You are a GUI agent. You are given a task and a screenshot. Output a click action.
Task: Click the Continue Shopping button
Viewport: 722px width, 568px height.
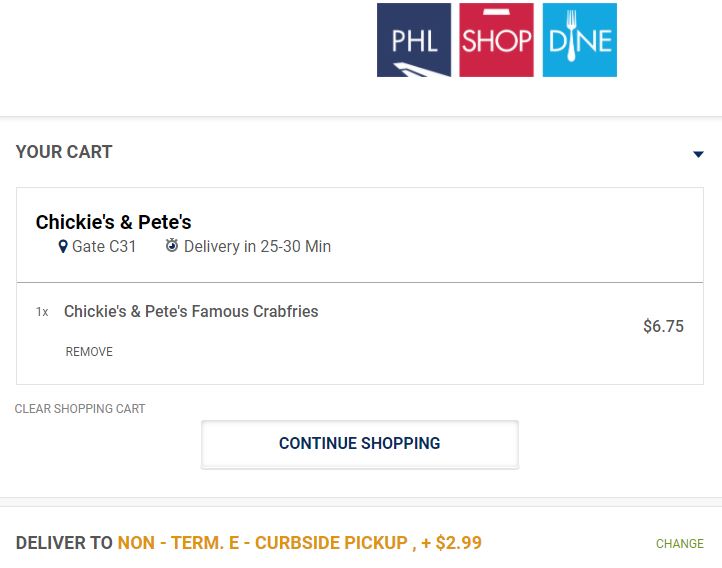click(360, 444)
